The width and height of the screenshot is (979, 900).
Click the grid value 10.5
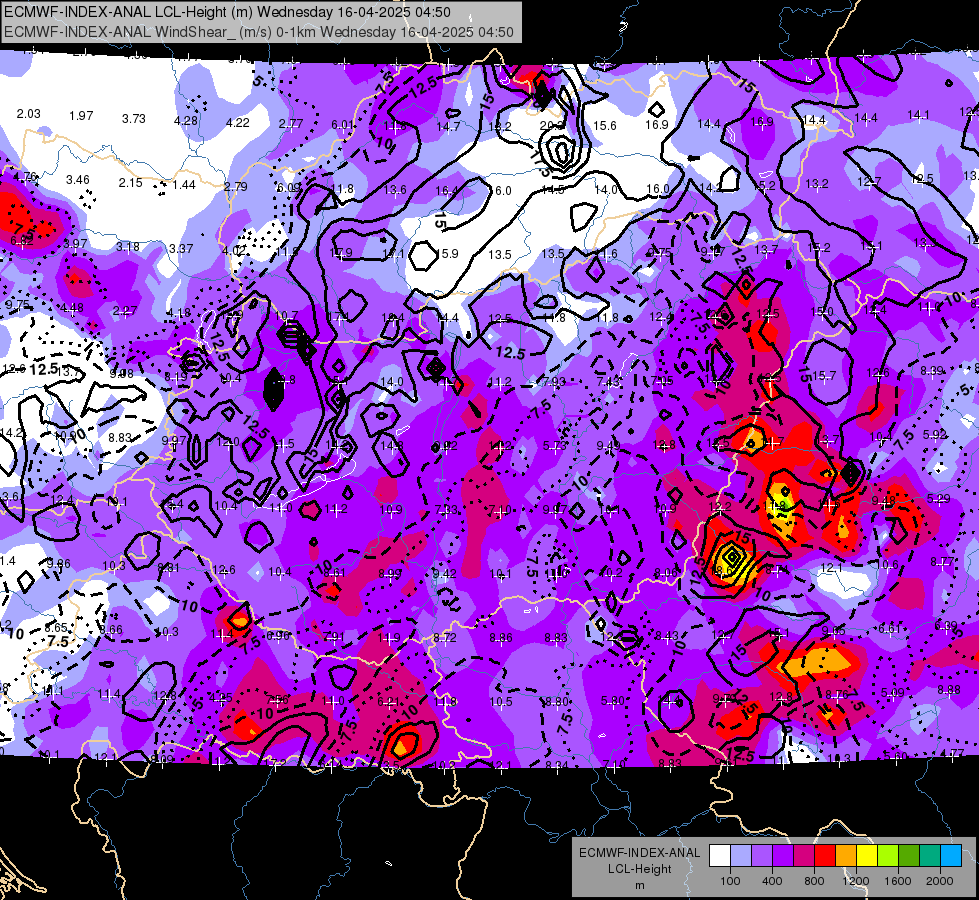(501, 702)
